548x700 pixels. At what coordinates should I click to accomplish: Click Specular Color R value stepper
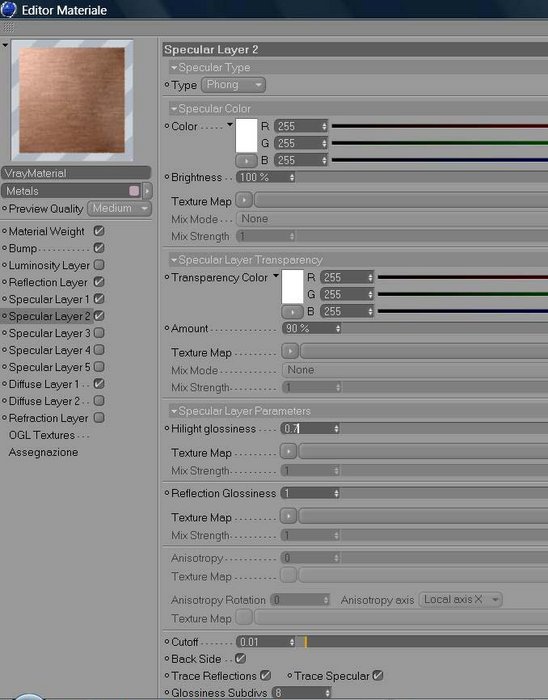coord(324,126)
